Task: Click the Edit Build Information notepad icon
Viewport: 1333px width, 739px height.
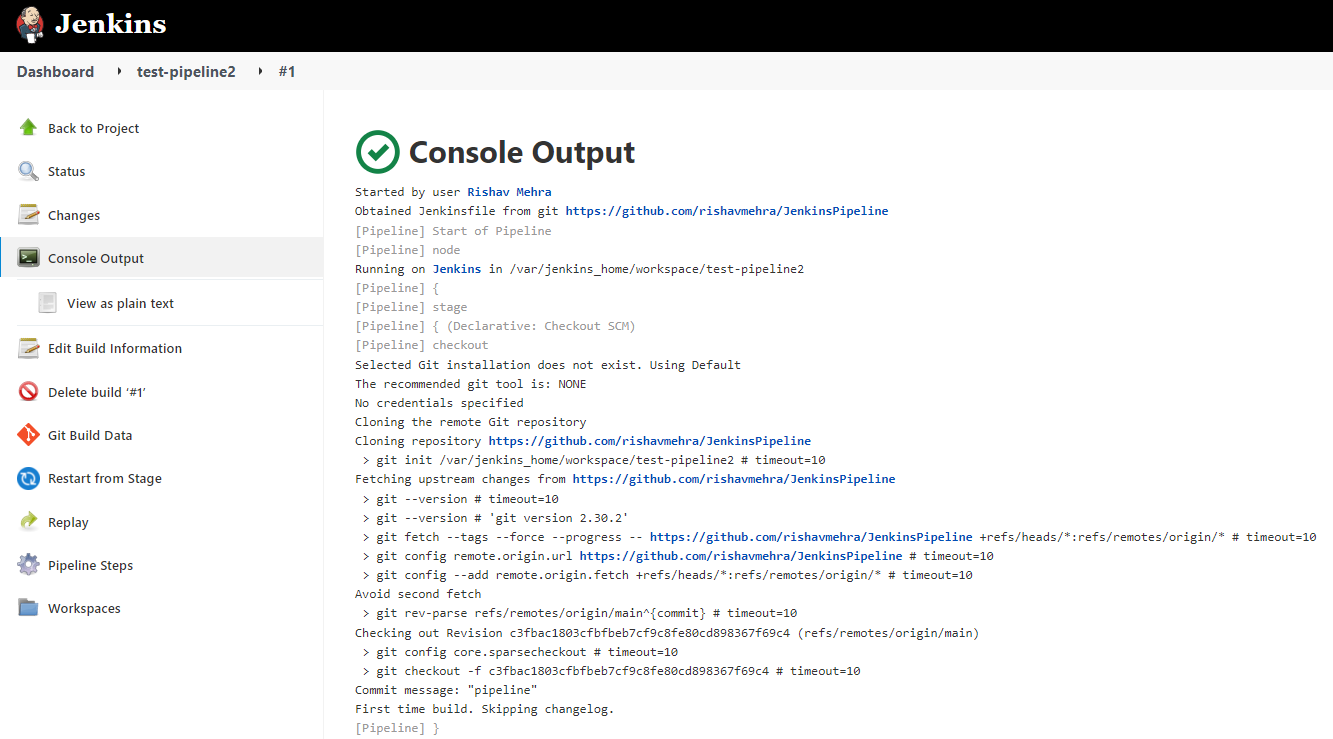Action: (28, 348)
